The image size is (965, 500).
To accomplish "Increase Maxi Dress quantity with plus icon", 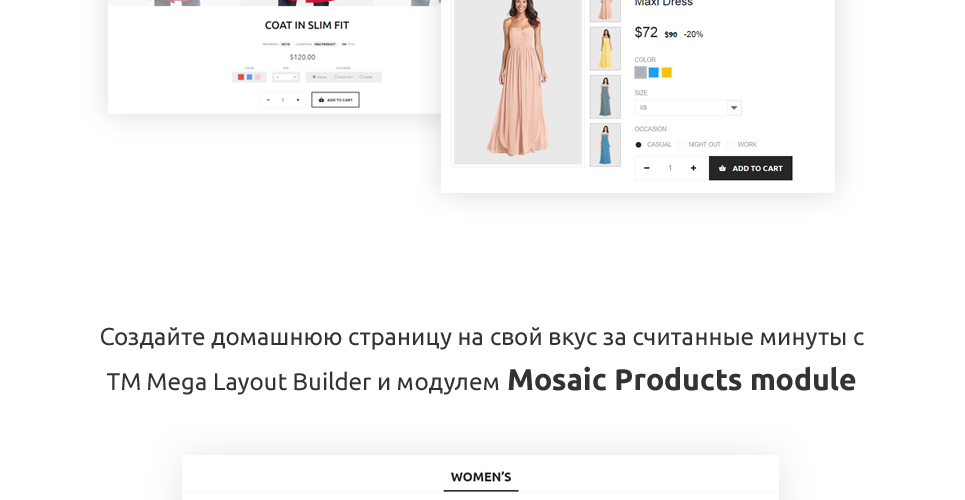I will 693,168.
